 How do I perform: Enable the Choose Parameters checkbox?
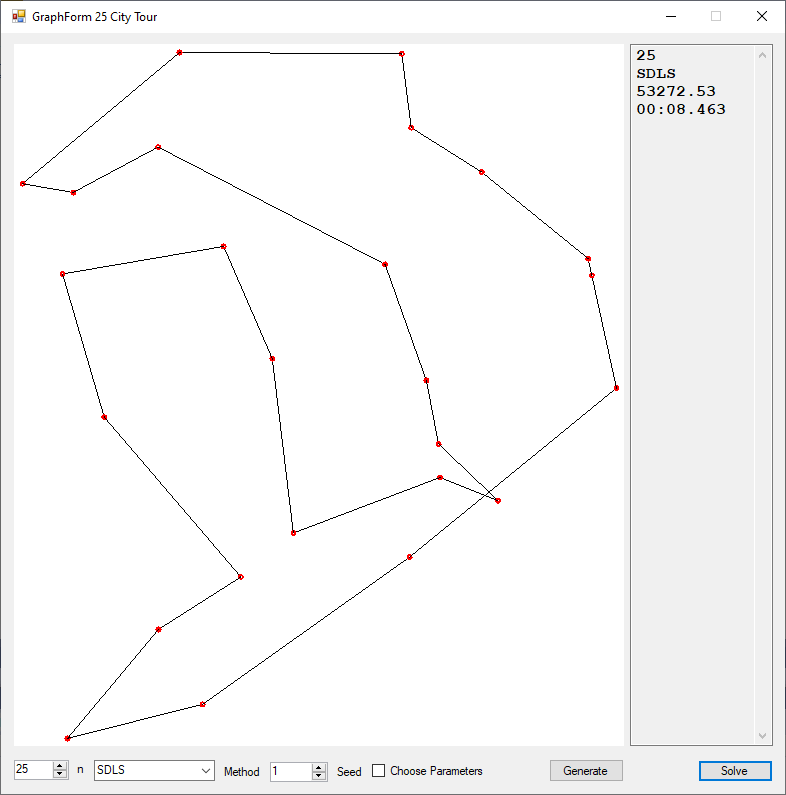(x=379, y=771)
